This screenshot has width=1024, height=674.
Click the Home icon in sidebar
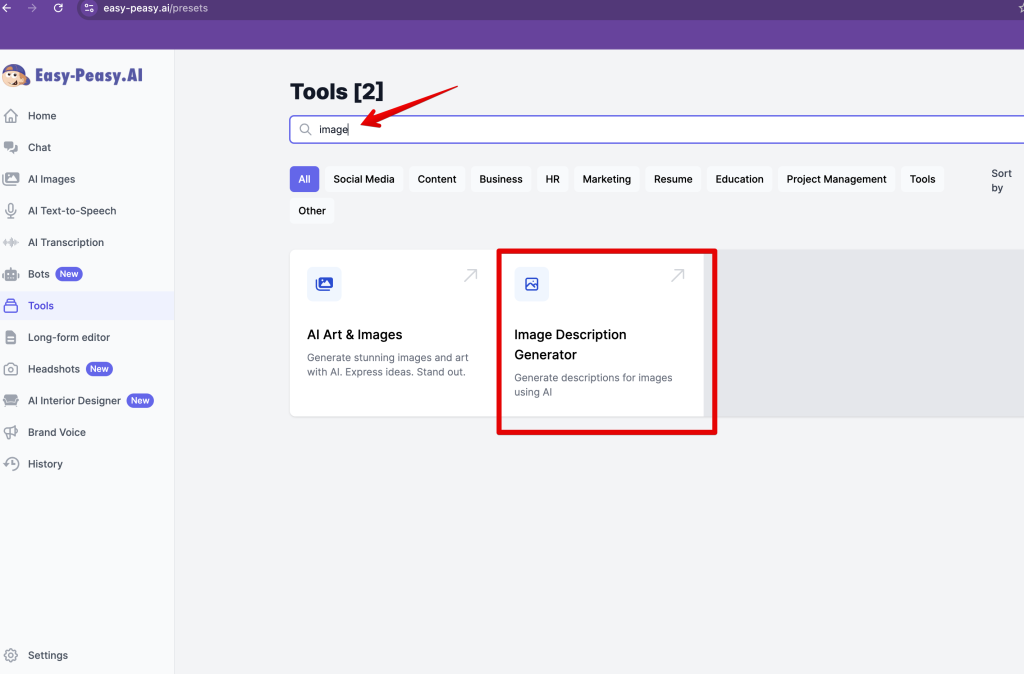click(11, 116)
